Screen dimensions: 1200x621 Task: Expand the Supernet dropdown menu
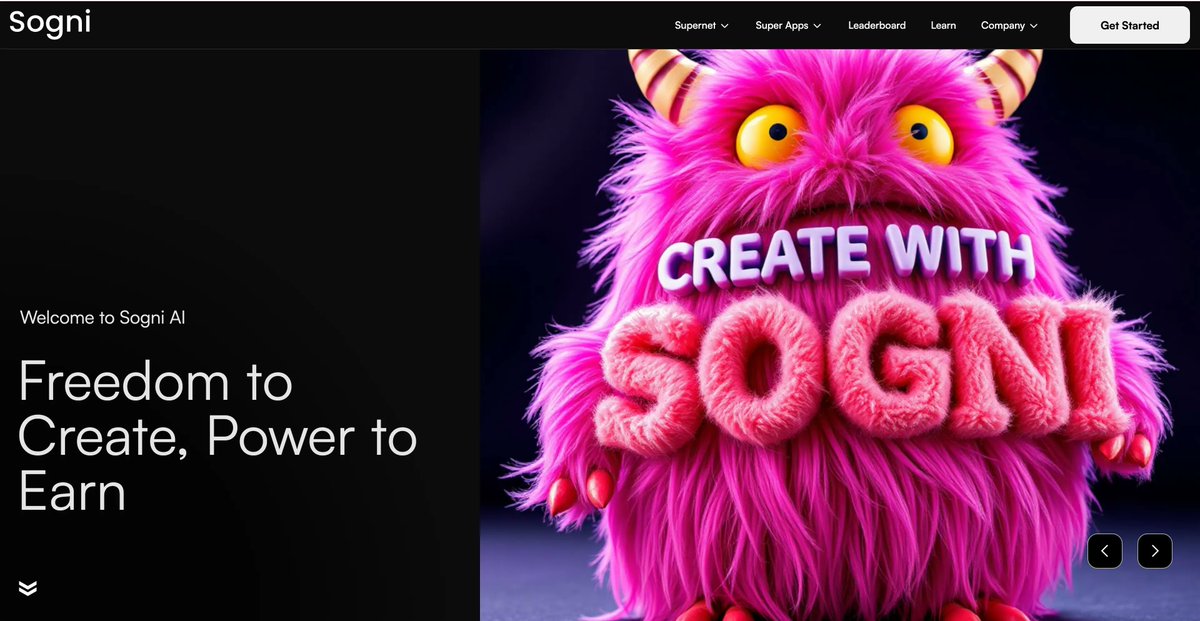pos(701,25)
